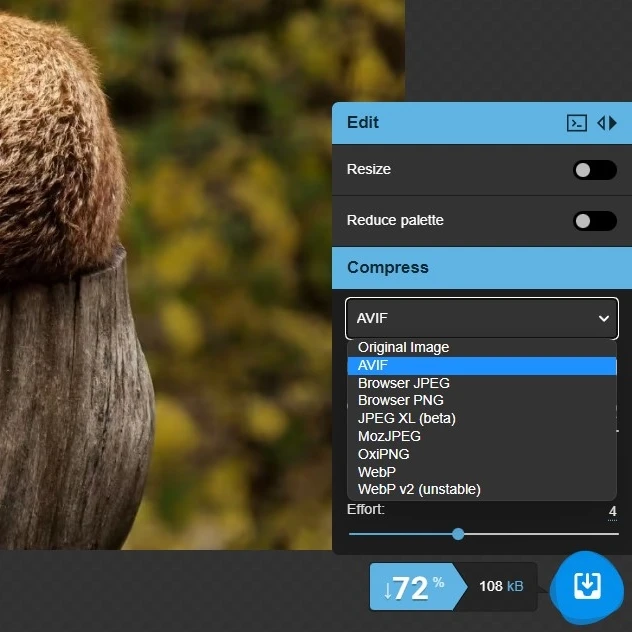Click the 72% size reduction badge
The image size is (632, 632).
coord(413,587)
